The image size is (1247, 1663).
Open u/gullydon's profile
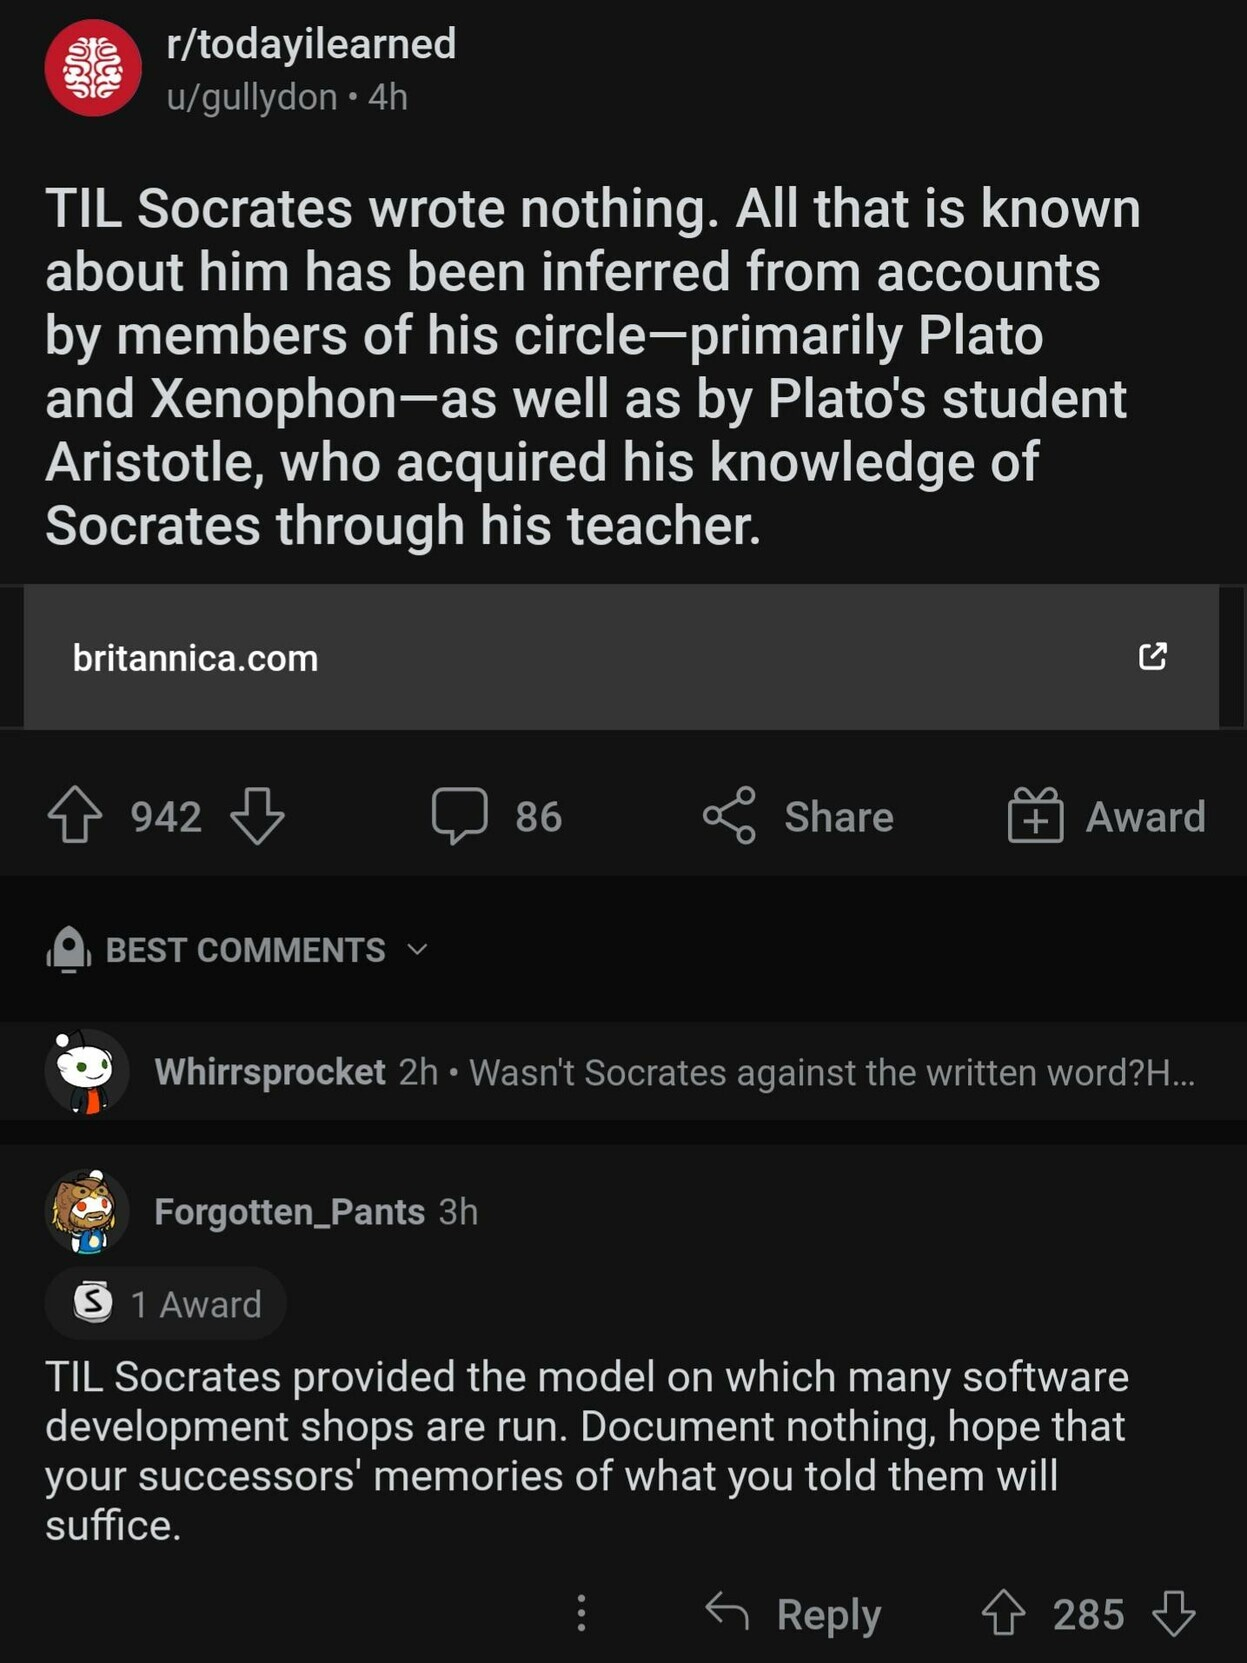click(252, 97)
